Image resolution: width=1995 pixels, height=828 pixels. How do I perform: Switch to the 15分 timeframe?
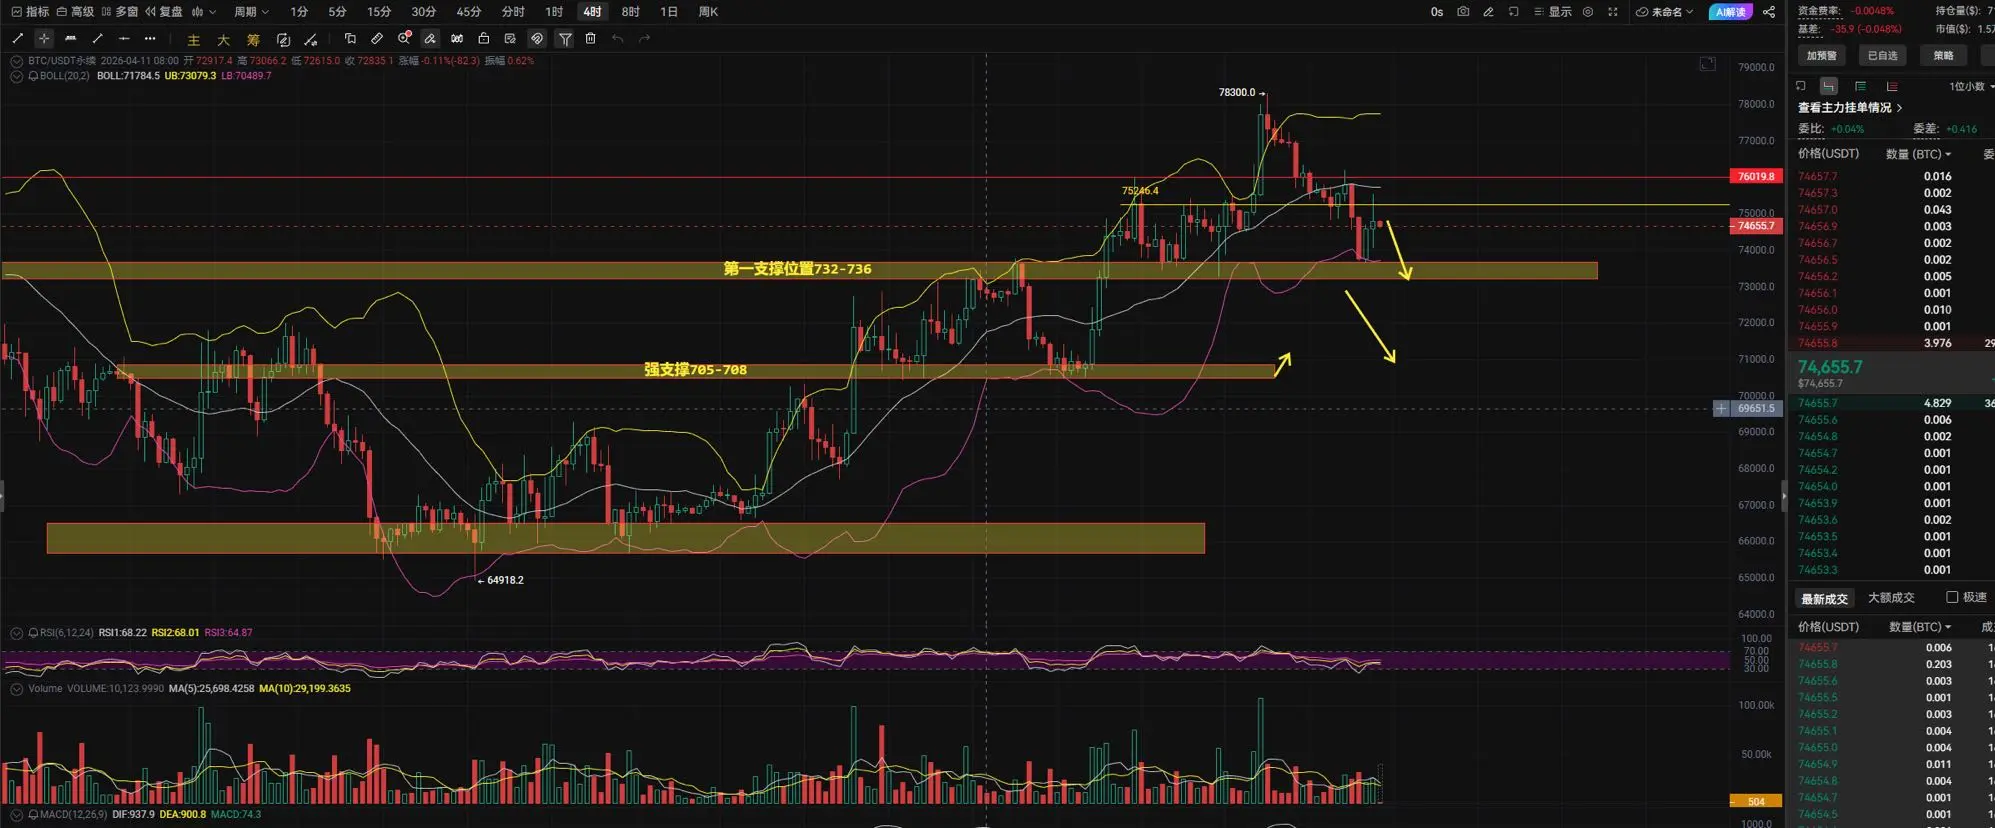coord(379,12)
